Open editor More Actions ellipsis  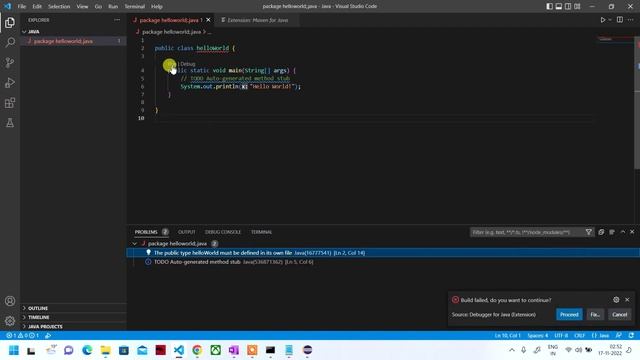click(x=631, y=20)
